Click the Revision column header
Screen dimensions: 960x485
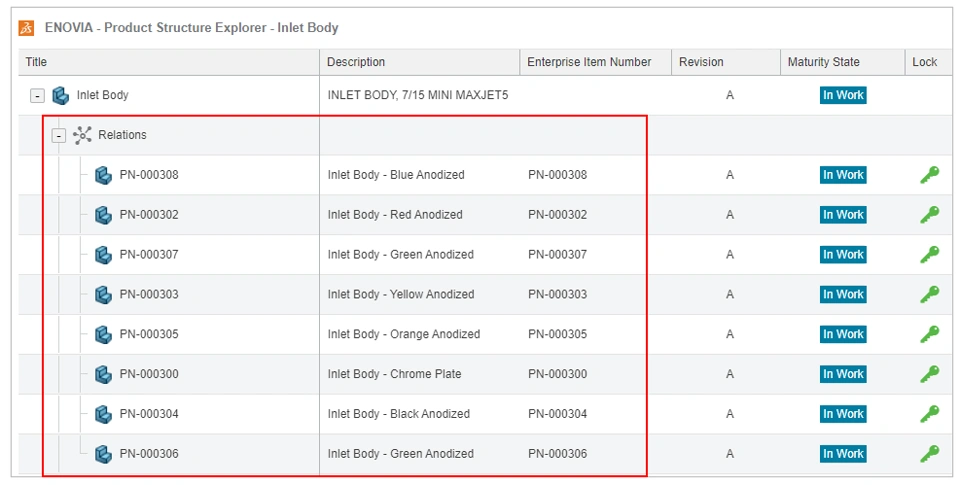click(x=701, y=62)
